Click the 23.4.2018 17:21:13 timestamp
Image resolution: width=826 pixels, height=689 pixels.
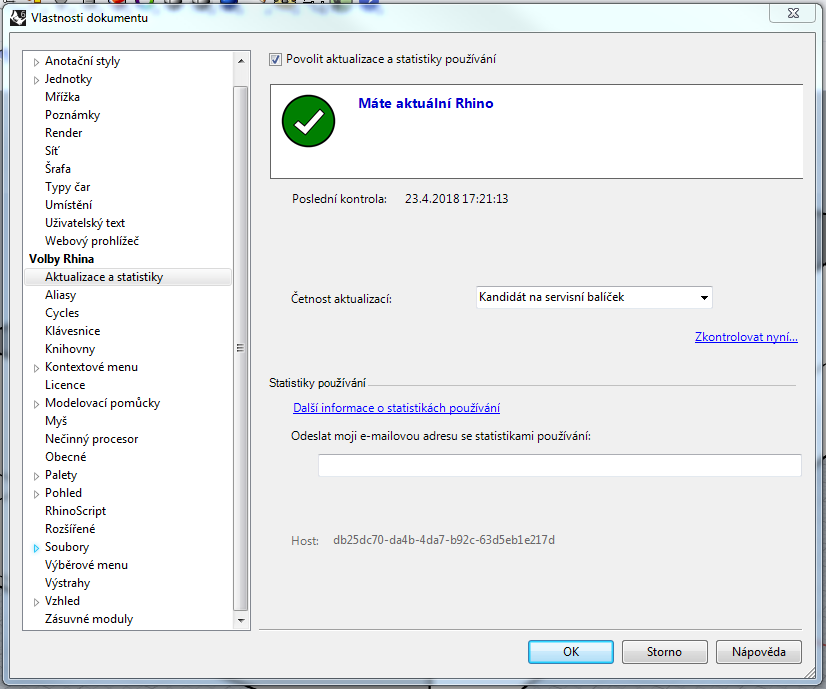[456, 199]
